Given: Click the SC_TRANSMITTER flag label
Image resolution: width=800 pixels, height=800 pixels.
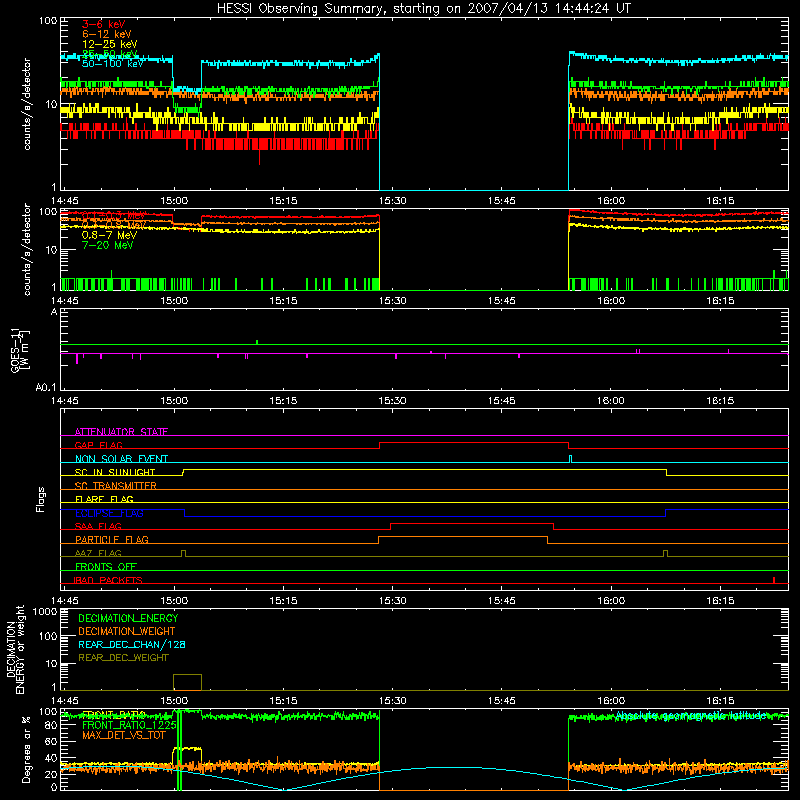Looking at the screenshot, I should [115, 486].
